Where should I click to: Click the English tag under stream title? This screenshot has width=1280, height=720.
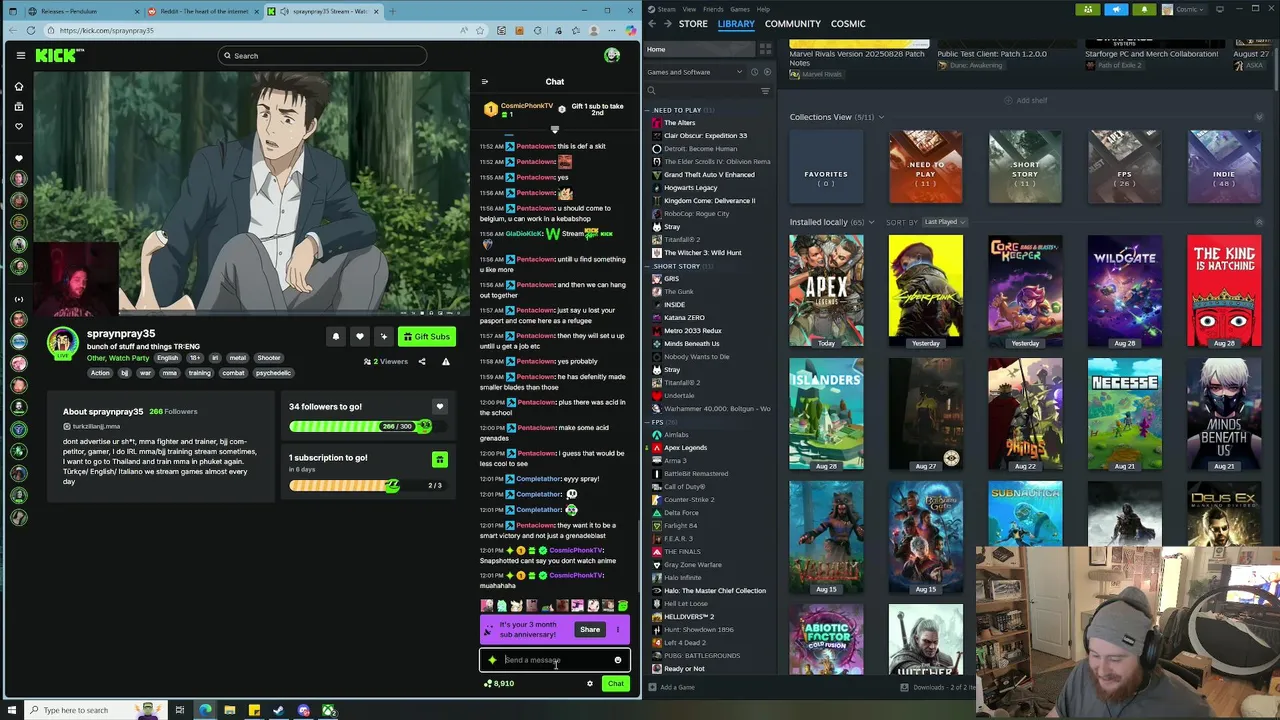pyautogui.click(x=167, y=358)
